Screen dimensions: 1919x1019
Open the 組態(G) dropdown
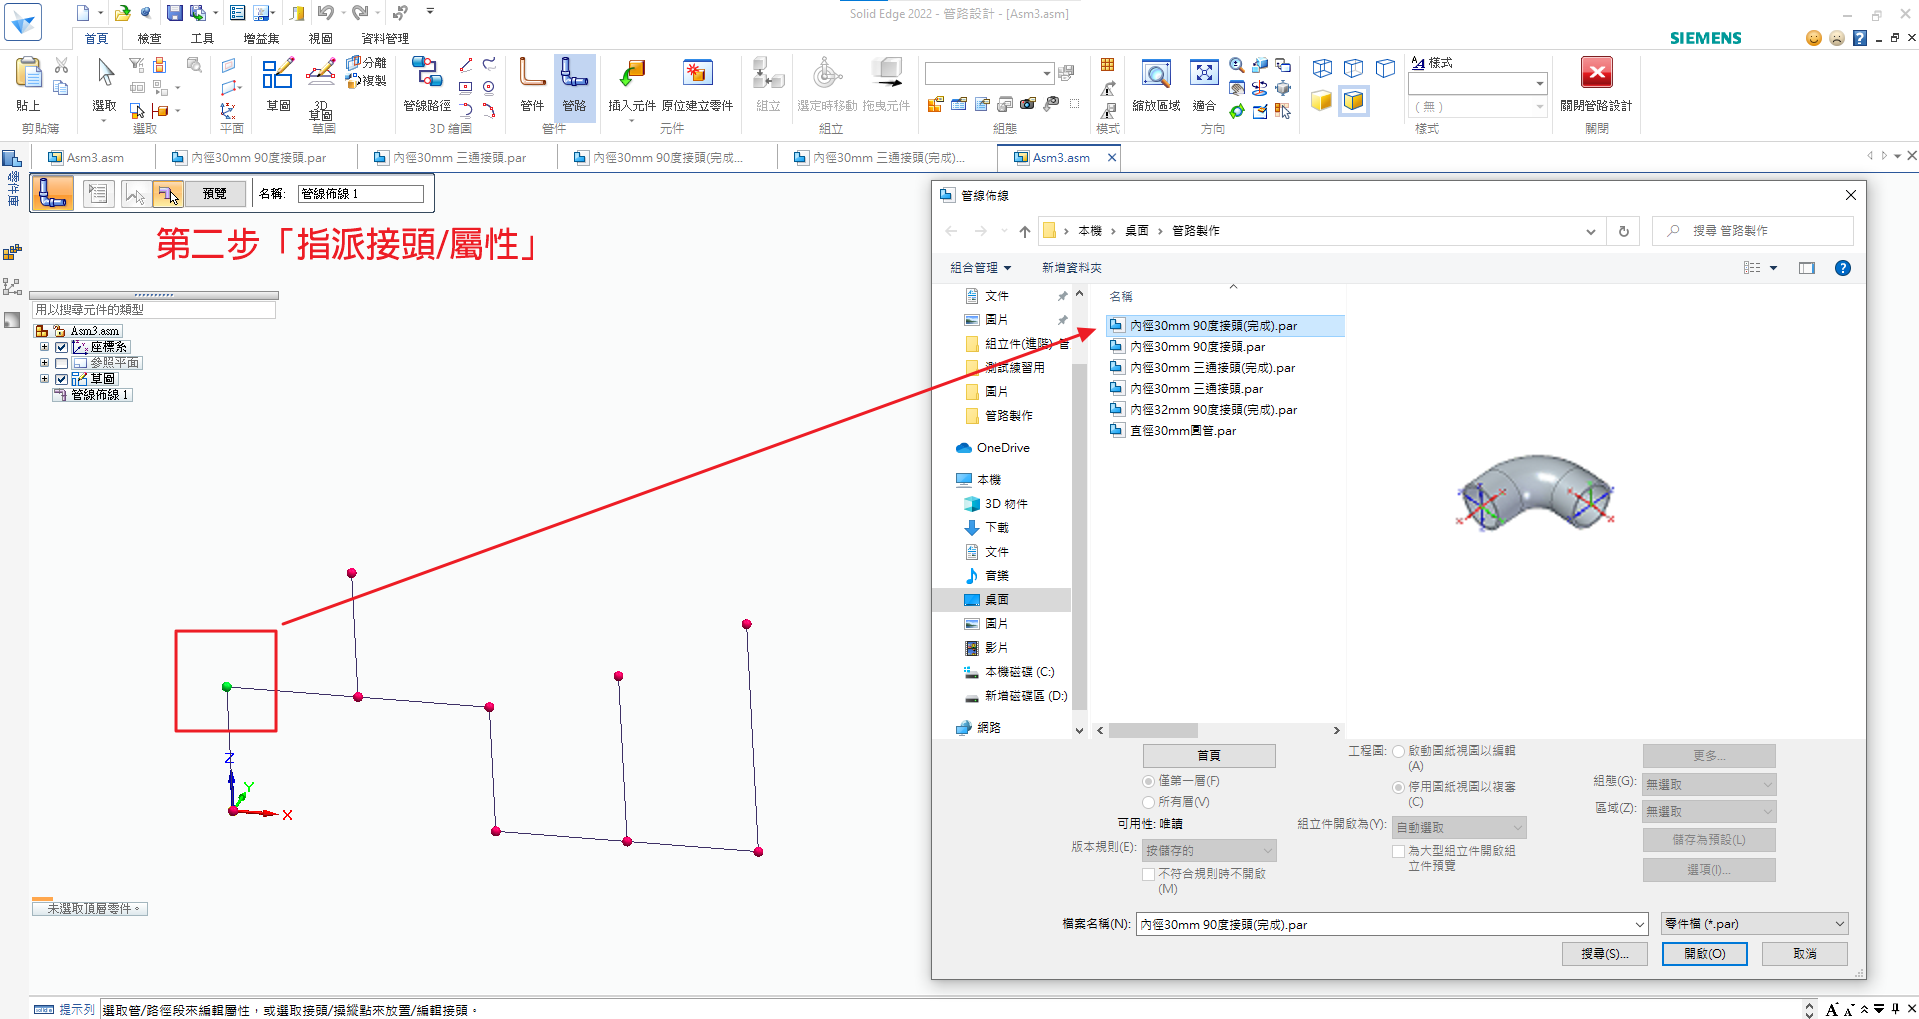(x=1709, y=785)
